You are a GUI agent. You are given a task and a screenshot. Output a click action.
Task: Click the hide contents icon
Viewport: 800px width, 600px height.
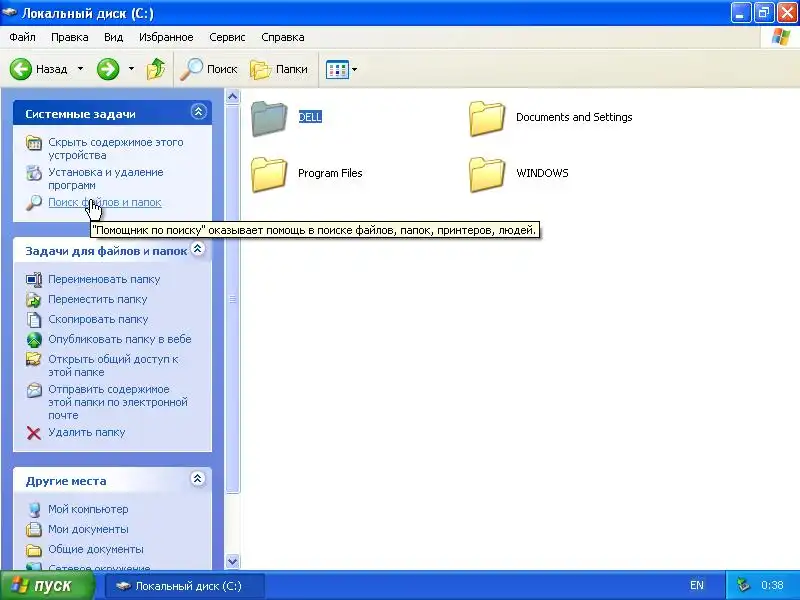[34, 143]
